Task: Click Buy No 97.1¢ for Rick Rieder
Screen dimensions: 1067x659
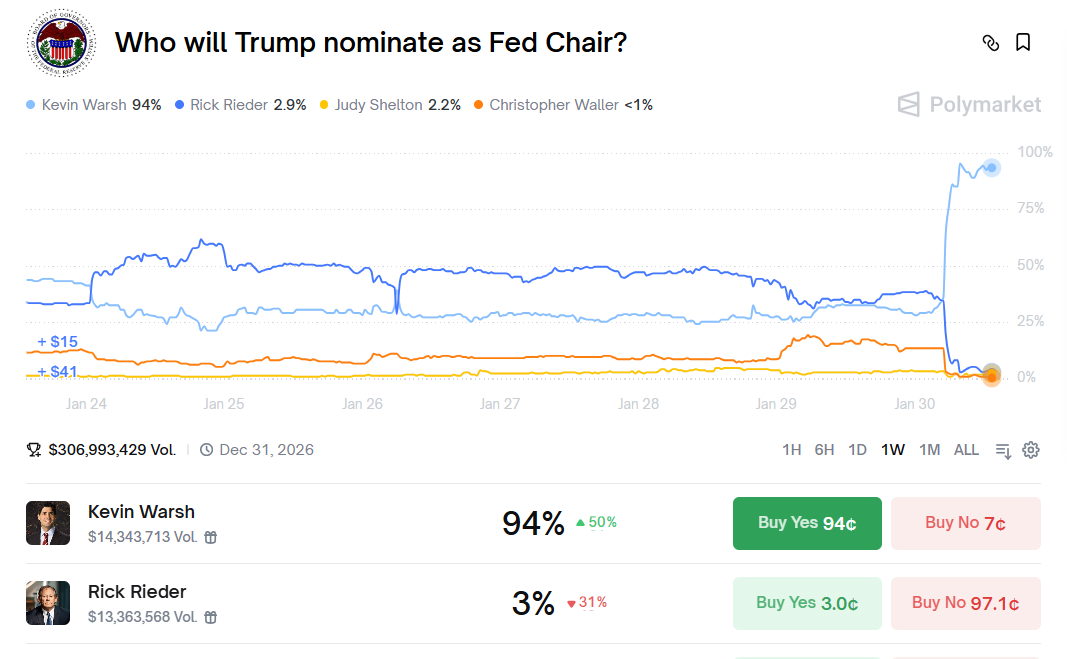Action: tap(965, 603)
